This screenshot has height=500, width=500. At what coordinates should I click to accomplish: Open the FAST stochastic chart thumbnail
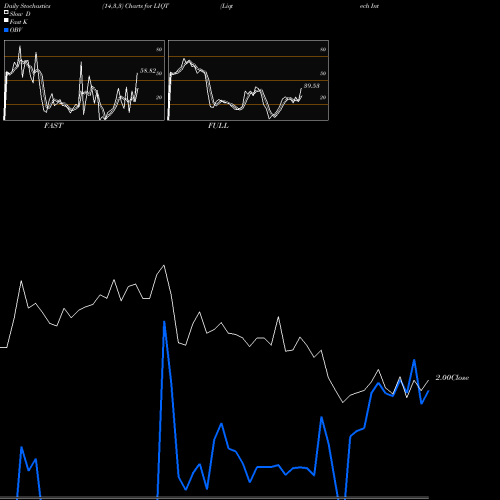point(84,80)
